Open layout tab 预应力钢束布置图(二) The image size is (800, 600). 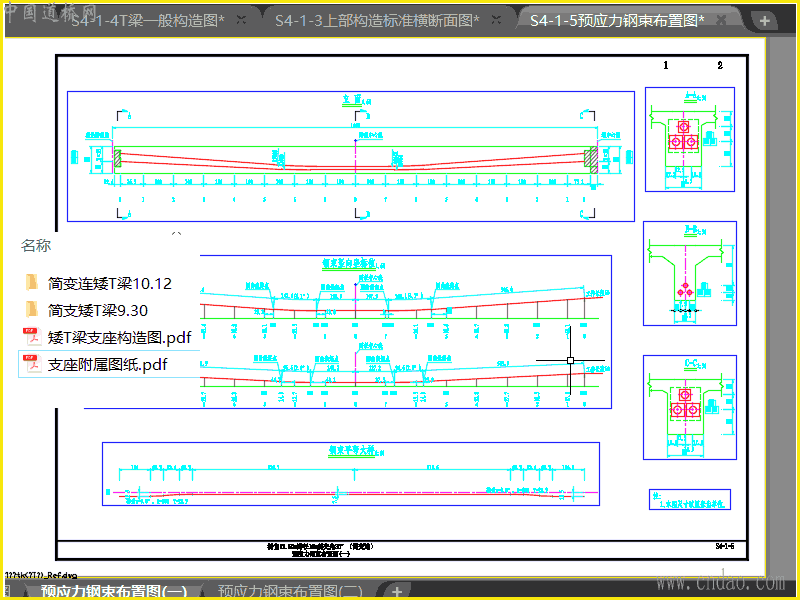click(x=290, y=591)
